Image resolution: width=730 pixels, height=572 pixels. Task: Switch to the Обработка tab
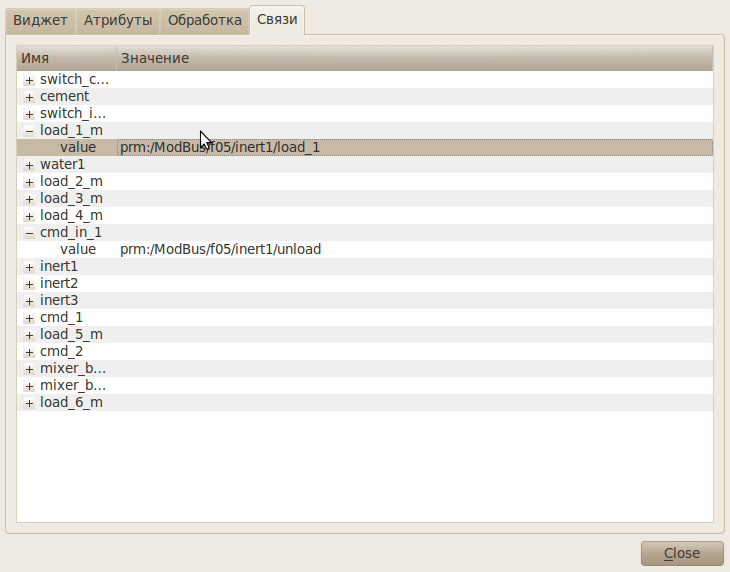pos(204,20)
